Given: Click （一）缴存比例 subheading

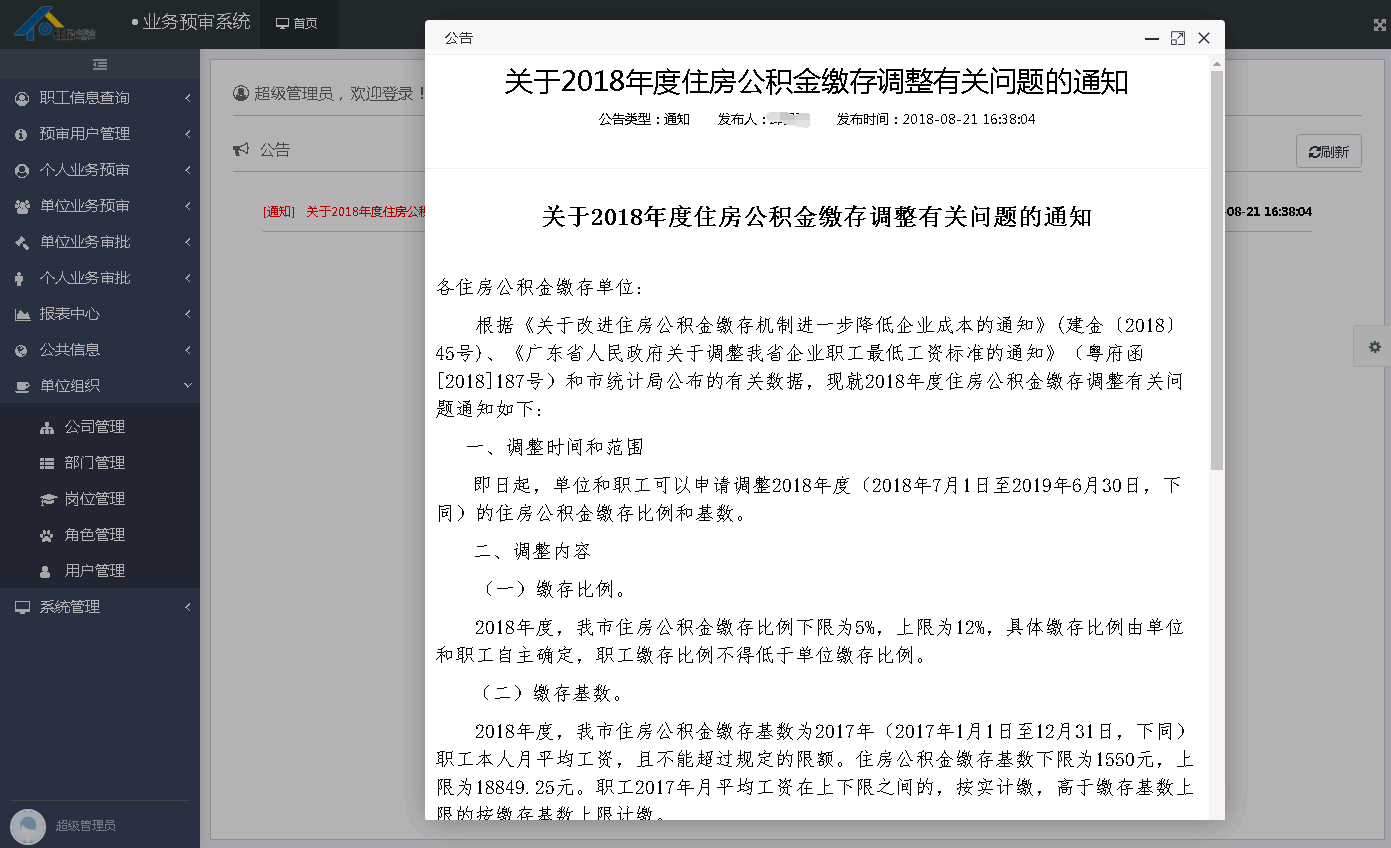Looking at the screenshot, I should [555, 589].
